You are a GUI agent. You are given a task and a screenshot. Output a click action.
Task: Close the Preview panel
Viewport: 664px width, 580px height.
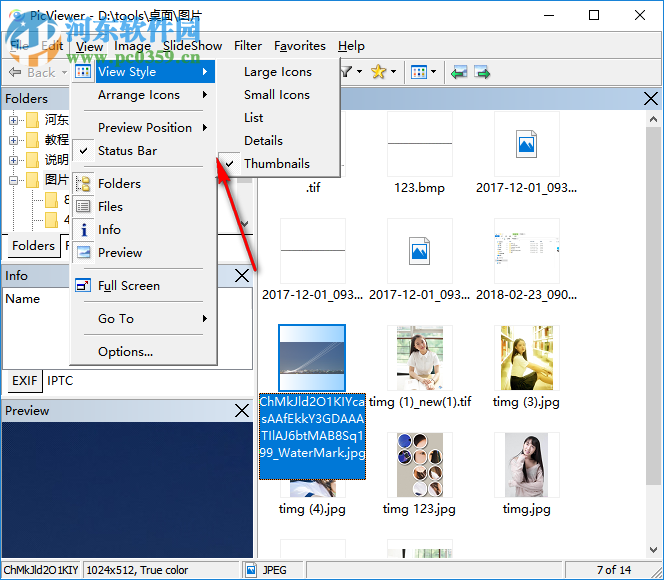(241, 411)
